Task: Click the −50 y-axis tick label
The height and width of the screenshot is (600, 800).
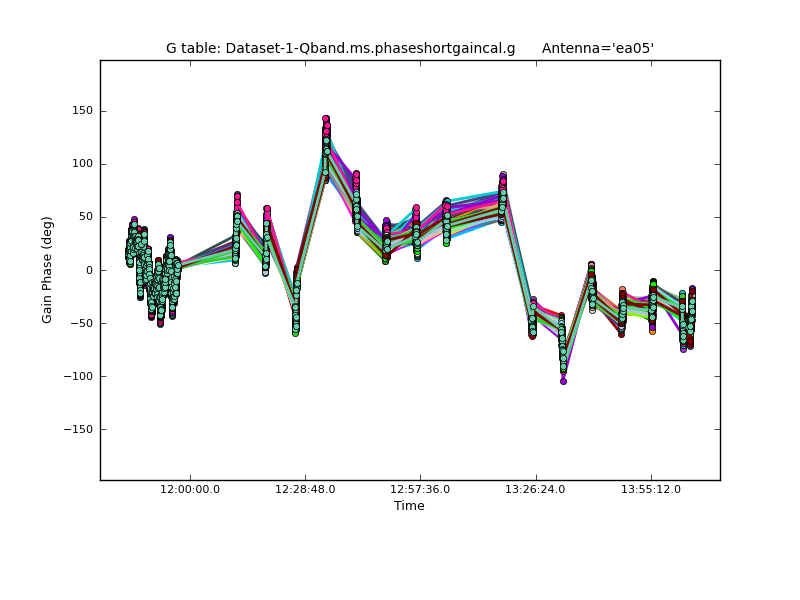Action: click(83, 323)
